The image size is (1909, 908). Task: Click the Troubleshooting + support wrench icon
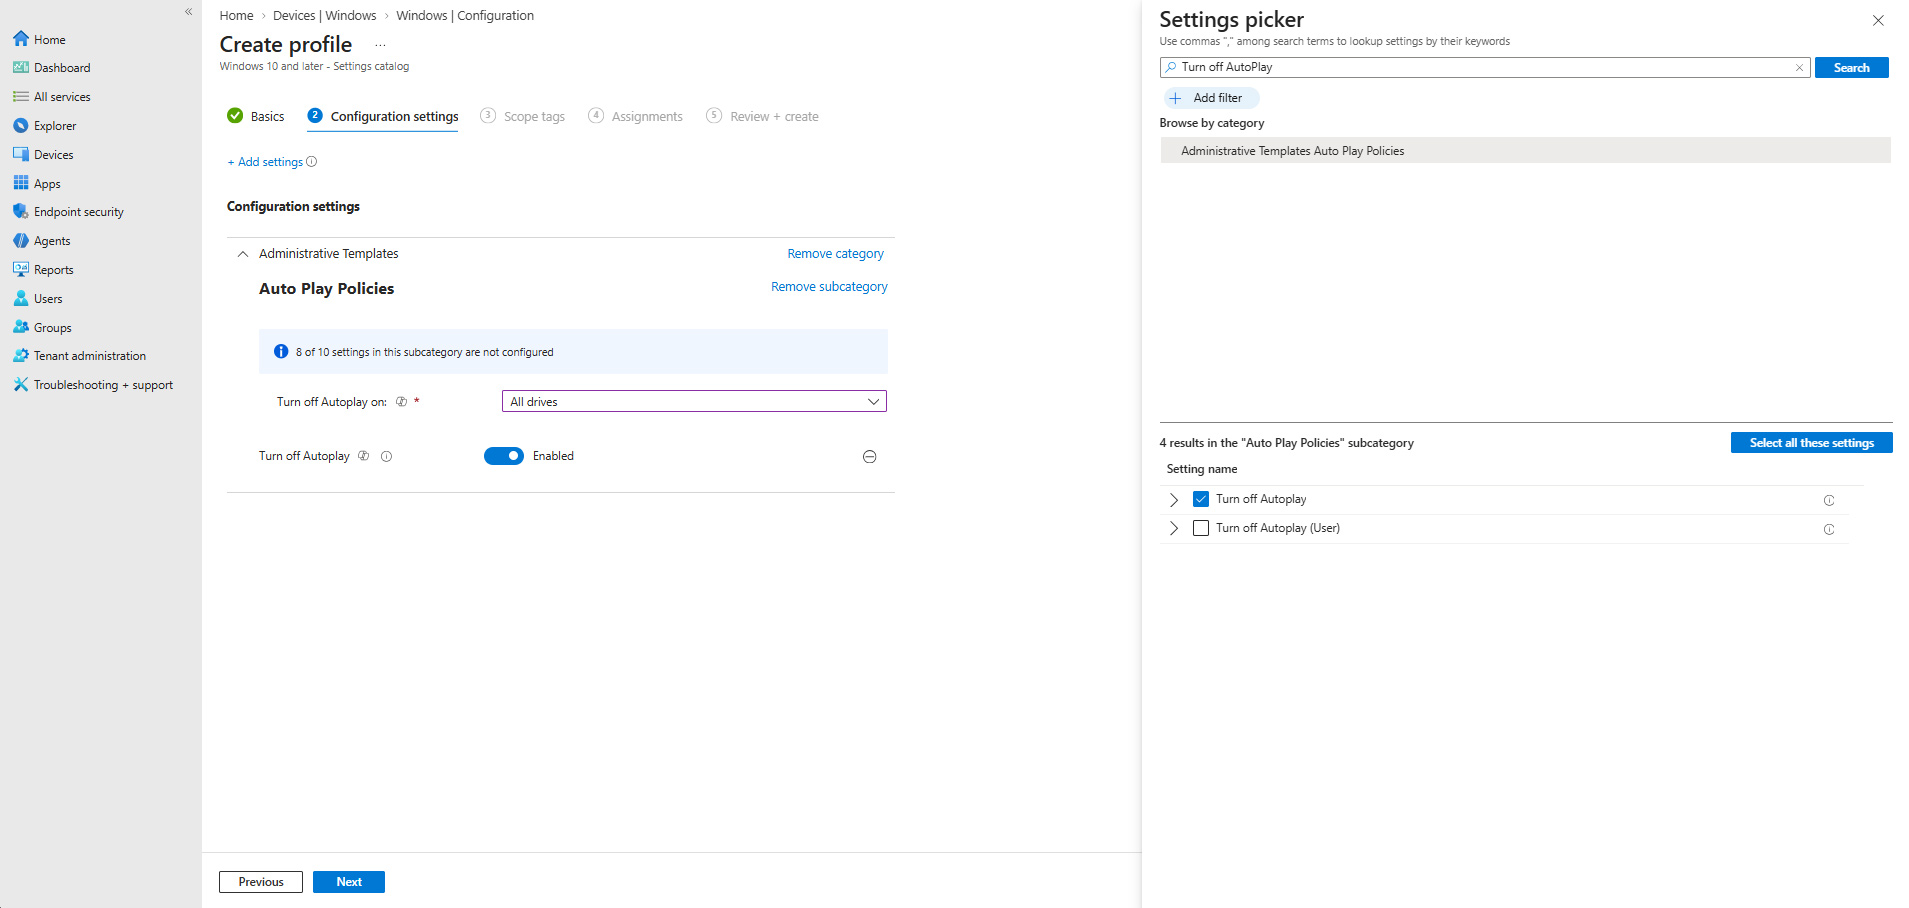[21, 385]
